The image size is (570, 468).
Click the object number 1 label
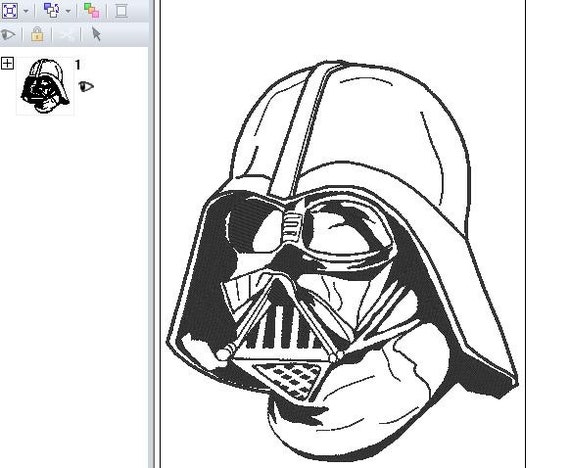77,65
